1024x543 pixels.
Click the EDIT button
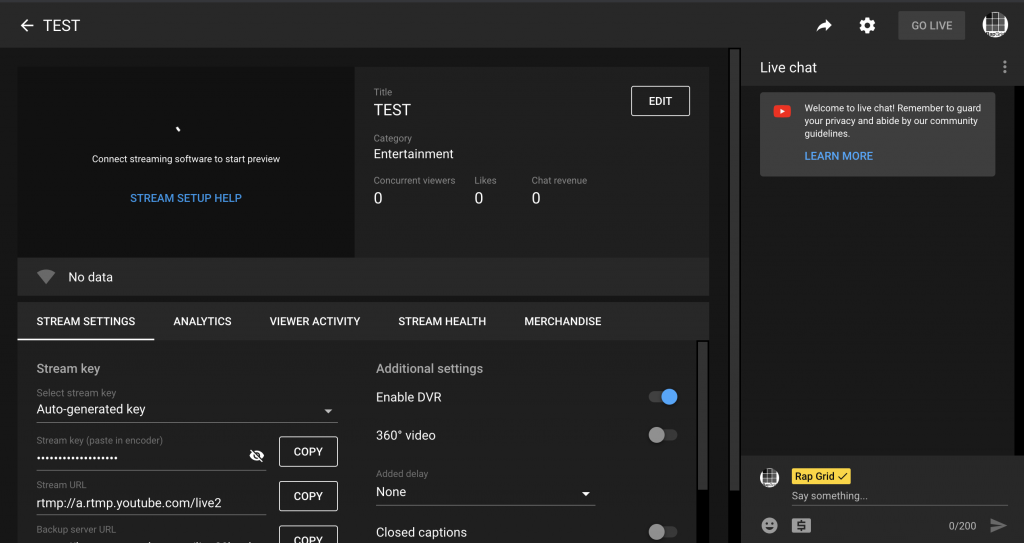(x=660, y=101)
